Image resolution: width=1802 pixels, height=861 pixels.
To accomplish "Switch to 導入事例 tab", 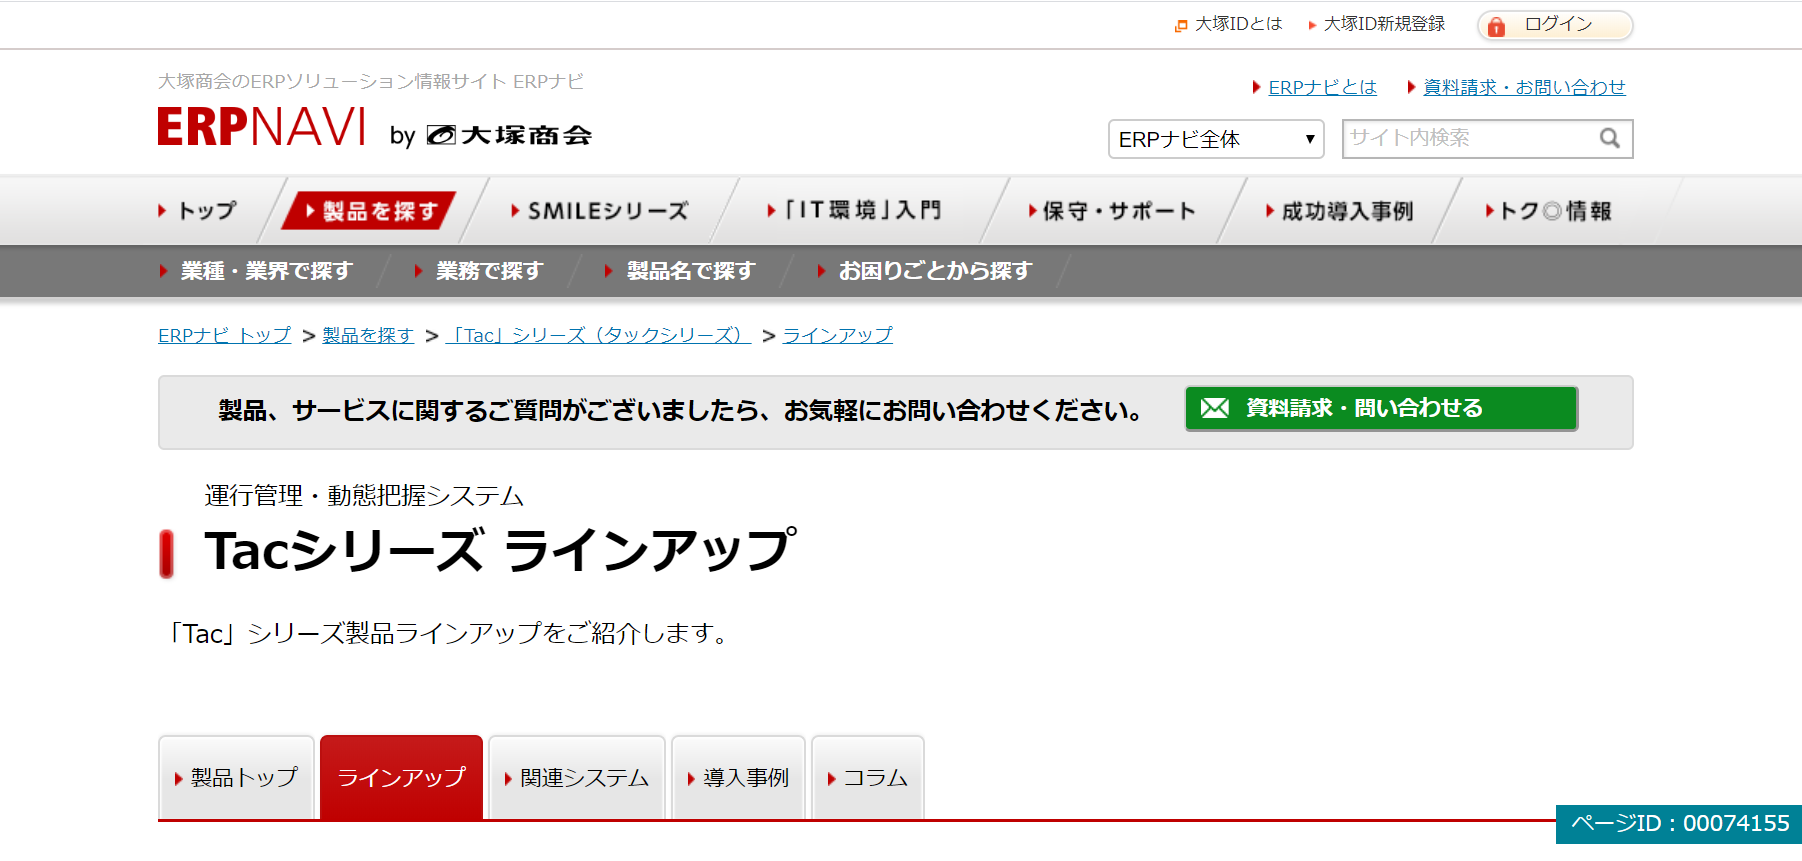I will [738, 778].
